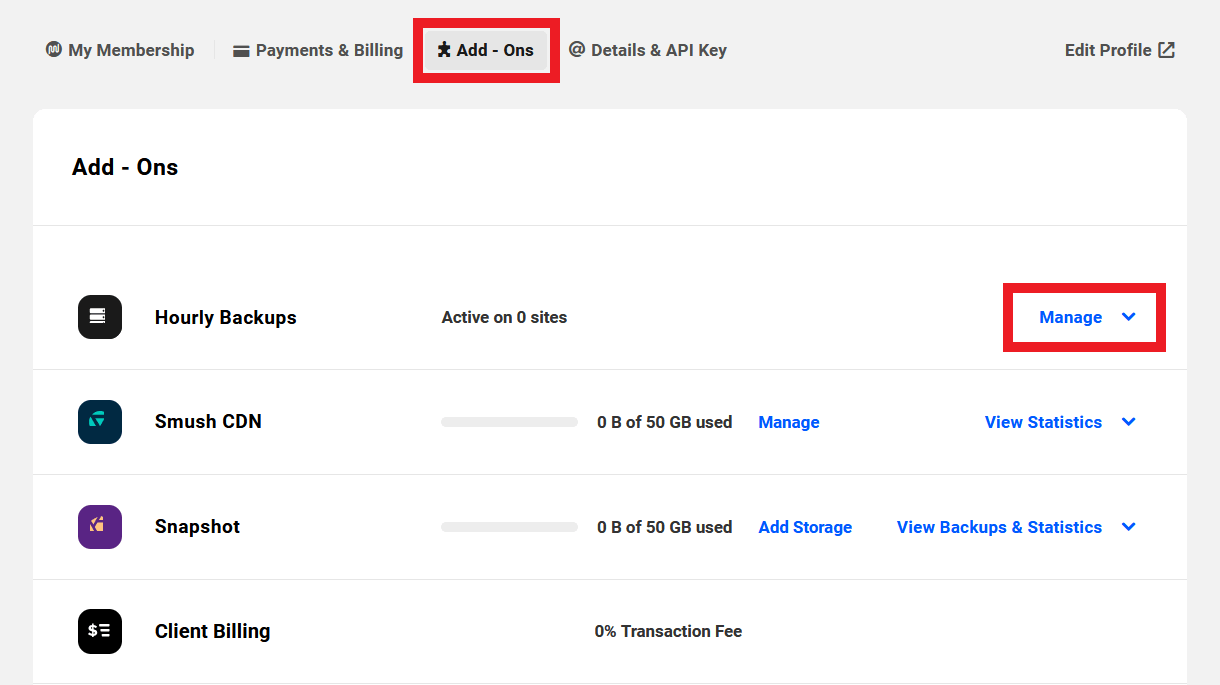Click the Client Billing dollar icon
The height and width of the screenshot is (685, 1220).
click(100, 631)
